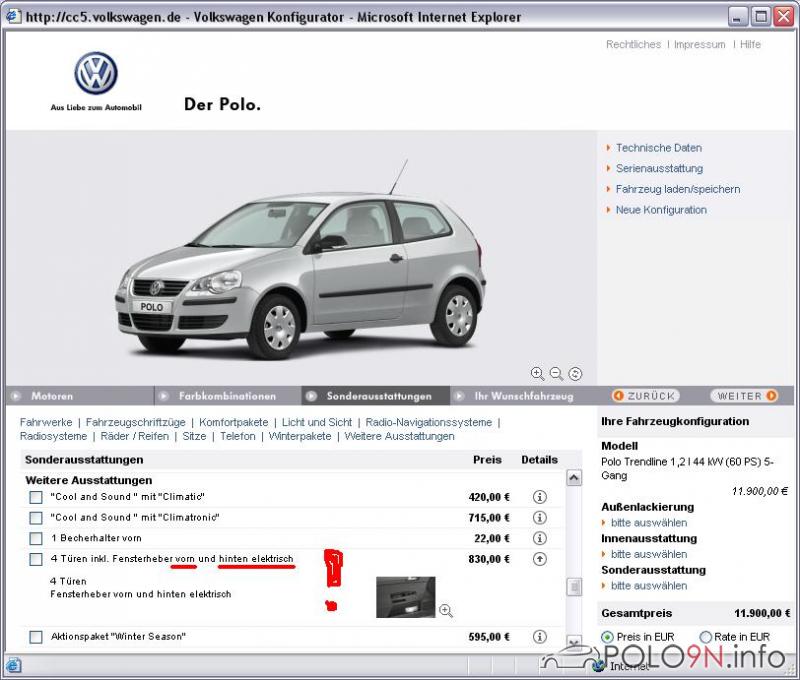This screenshot has width=800, height=680.
Task: Continue with the WEITER button
Action: (744, 396)
